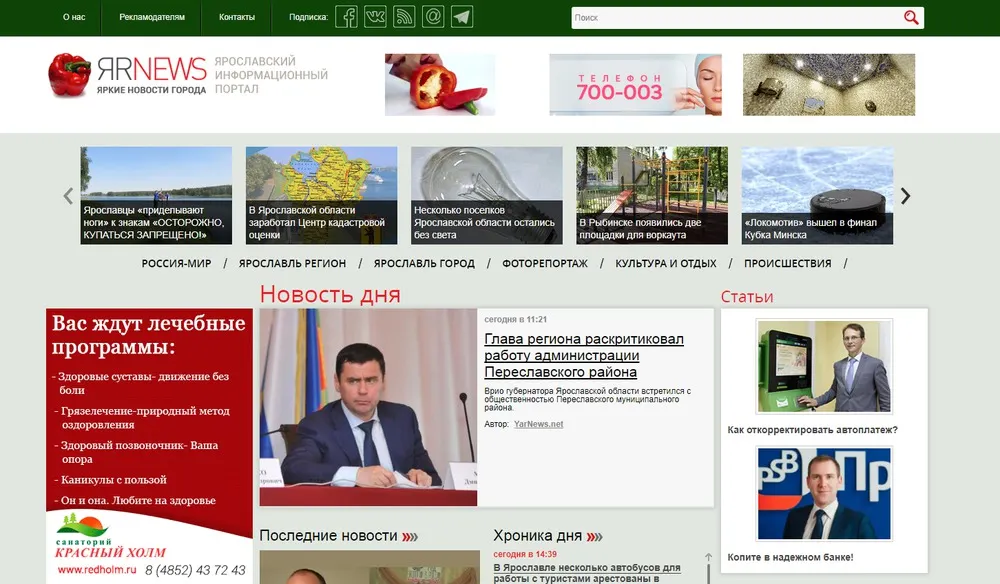Open headline about Переславского района administration
Viewport: 1000px width, 584px height.
[584, 355]
